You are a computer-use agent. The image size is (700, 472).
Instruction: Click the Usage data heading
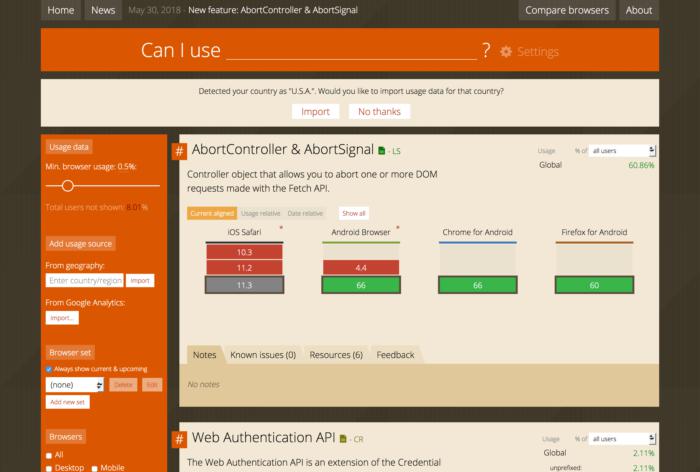[69, 147]
